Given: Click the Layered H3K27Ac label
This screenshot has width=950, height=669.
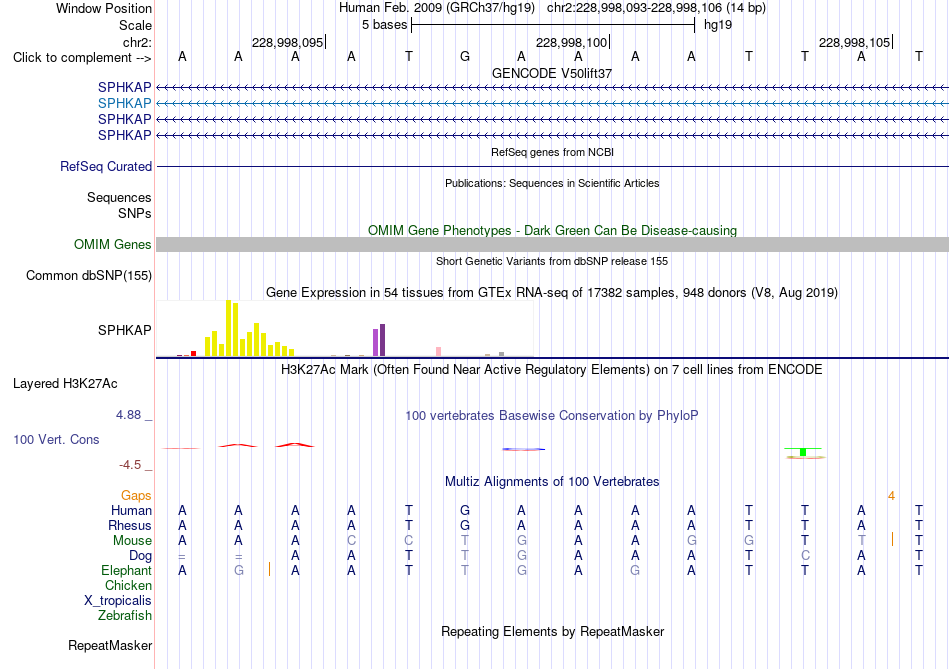Looking at the screenshot, I should (x=65, y=384).
